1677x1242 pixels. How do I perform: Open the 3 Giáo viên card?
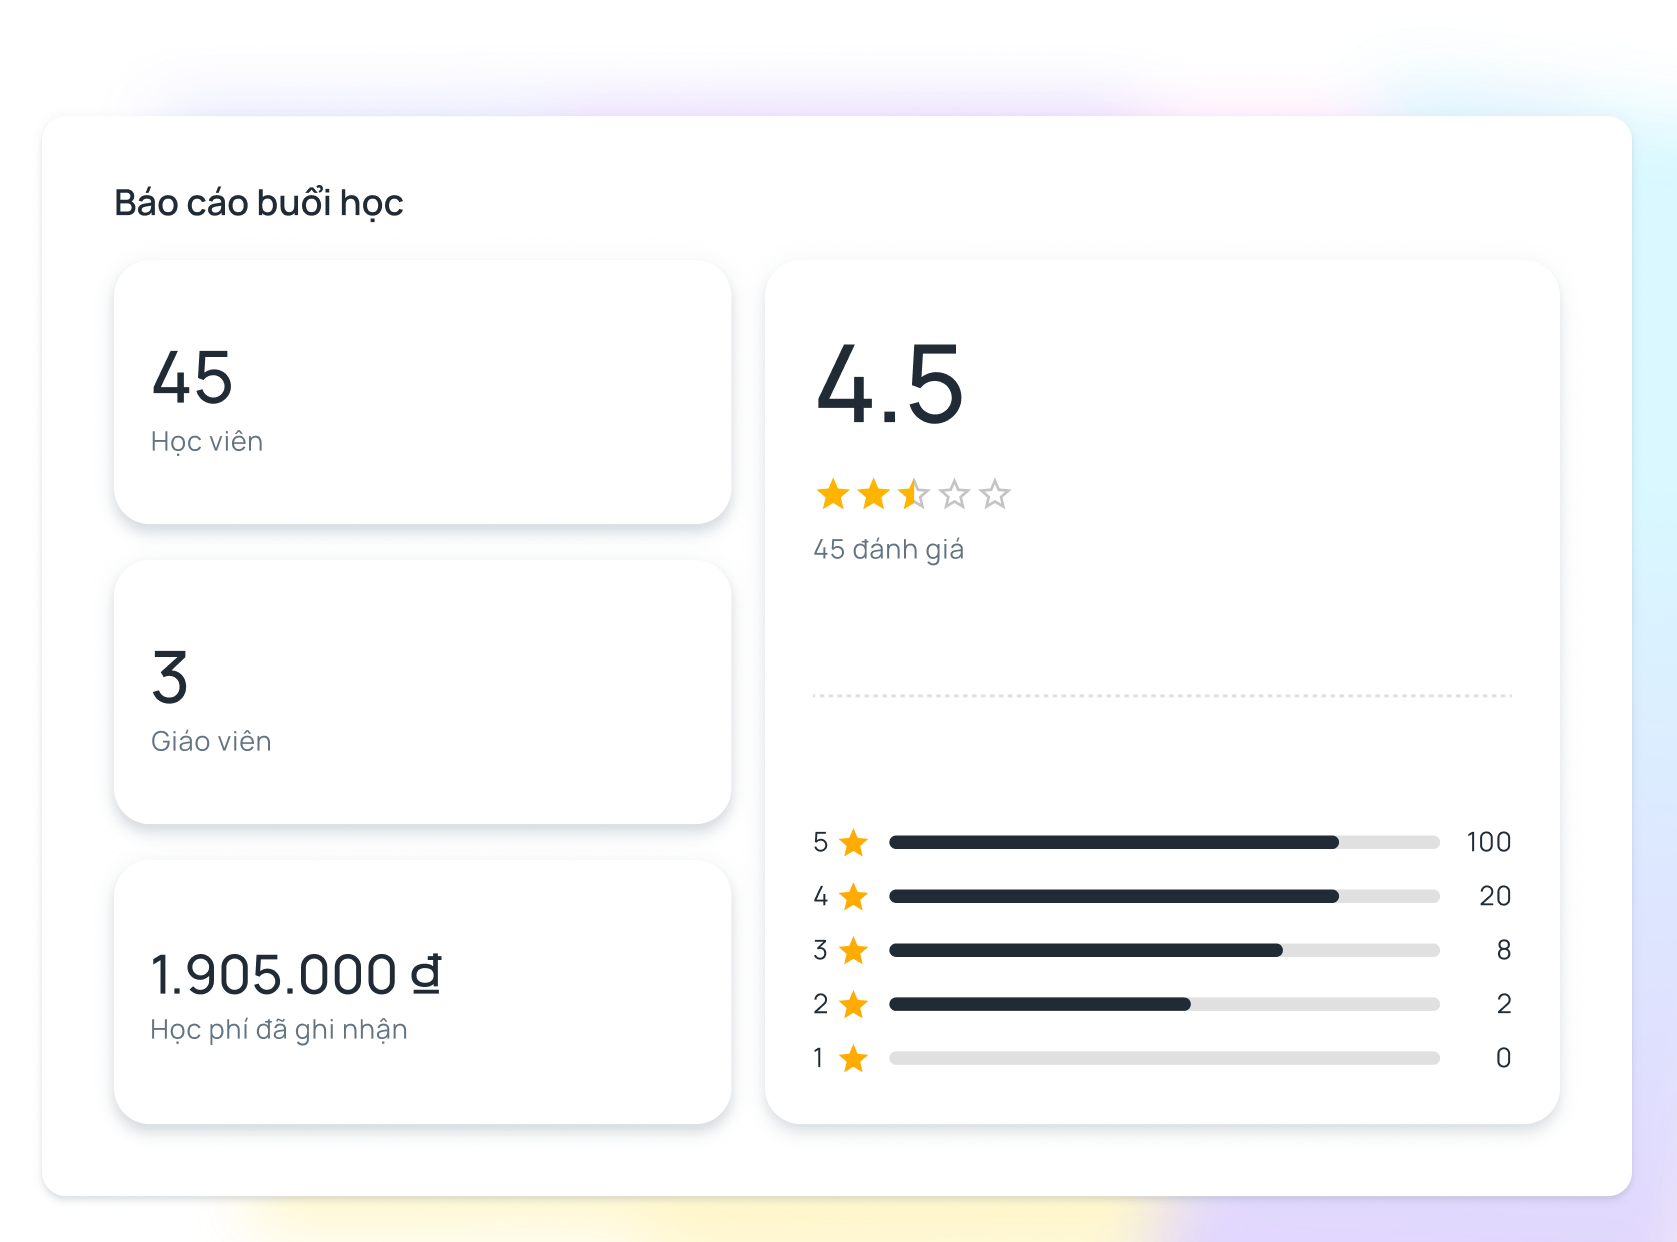click(422, 692)
